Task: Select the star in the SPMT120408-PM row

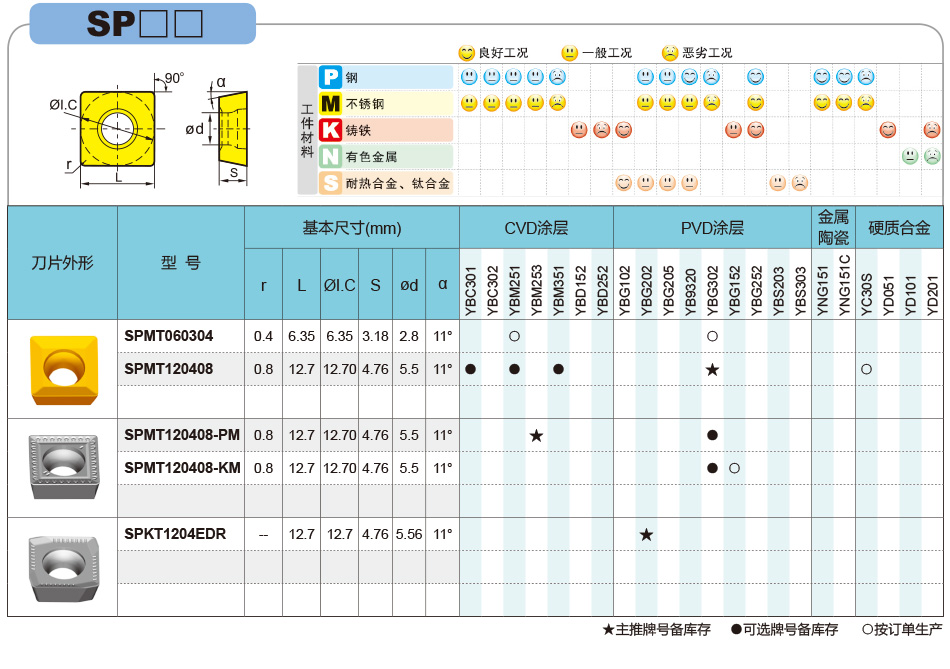Action: point(536,435)
